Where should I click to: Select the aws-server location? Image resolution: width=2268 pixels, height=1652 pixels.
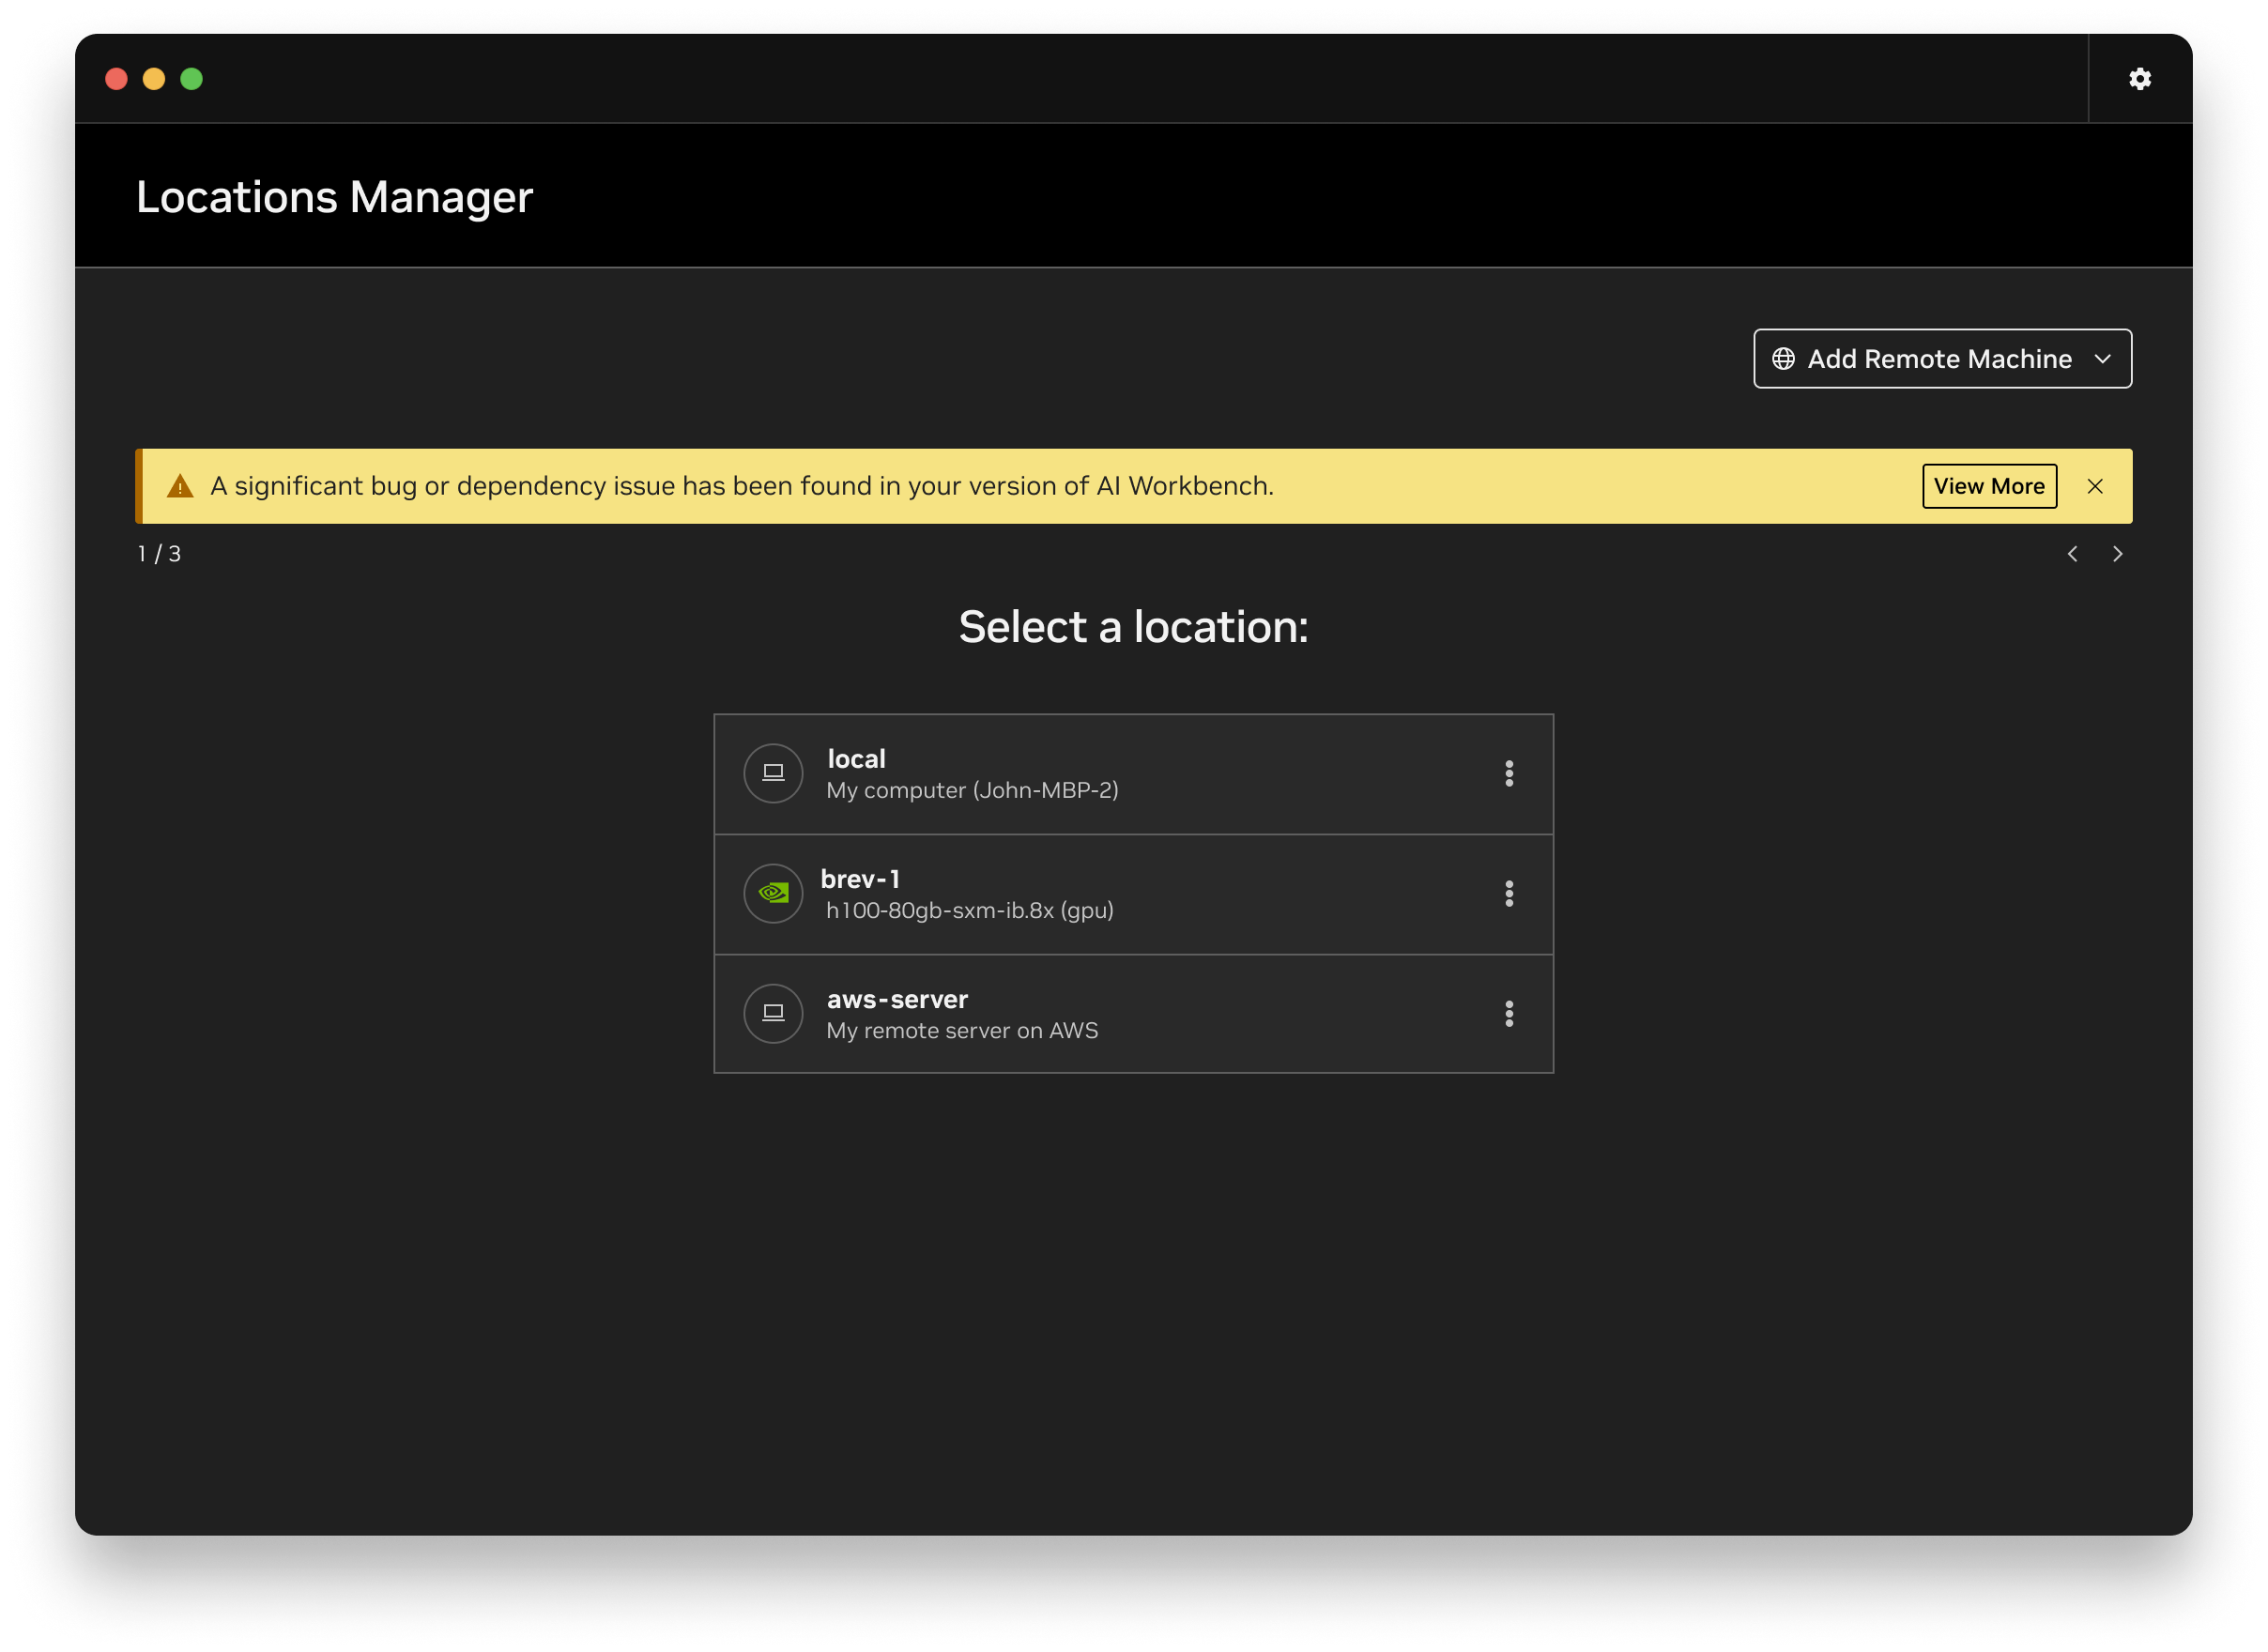point(1100,1014)
